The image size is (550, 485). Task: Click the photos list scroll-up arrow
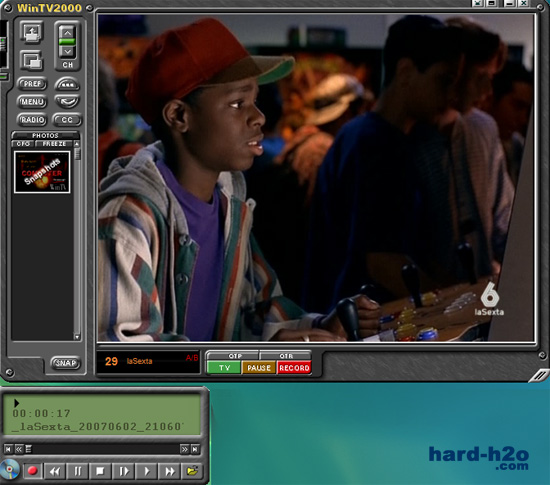coord(77,144)
